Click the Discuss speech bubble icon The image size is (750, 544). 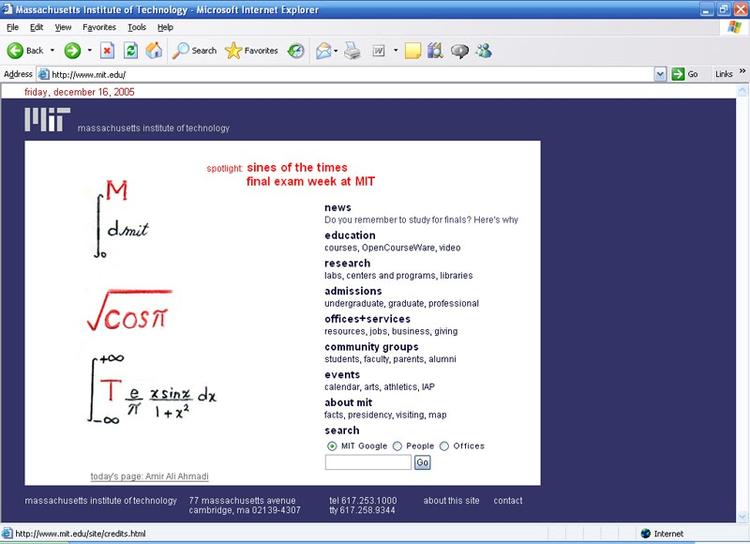tap(460, 51)
